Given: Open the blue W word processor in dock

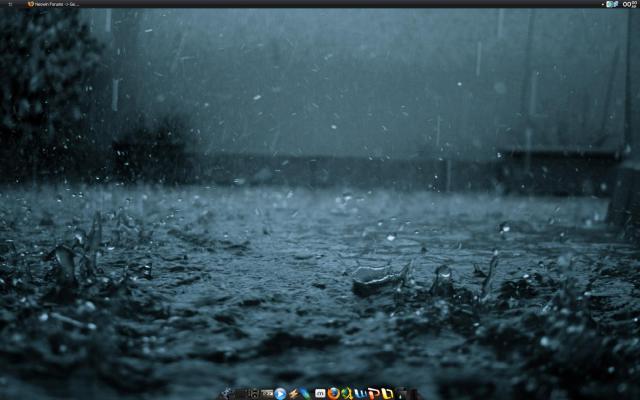Looking at the screenshot, I should [x=360, y=394].
